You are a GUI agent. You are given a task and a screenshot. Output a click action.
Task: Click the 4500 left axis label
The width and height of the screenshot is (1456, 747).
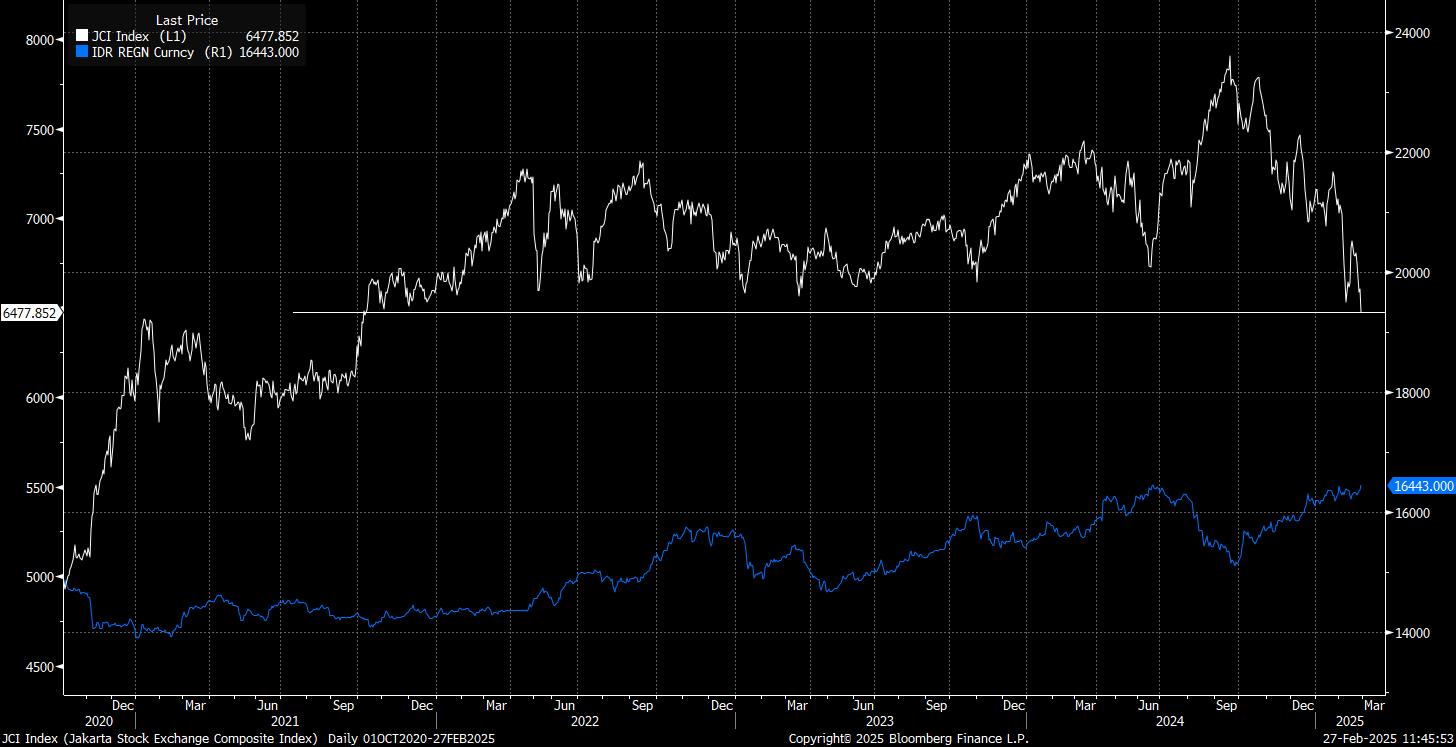click(40, 667)
